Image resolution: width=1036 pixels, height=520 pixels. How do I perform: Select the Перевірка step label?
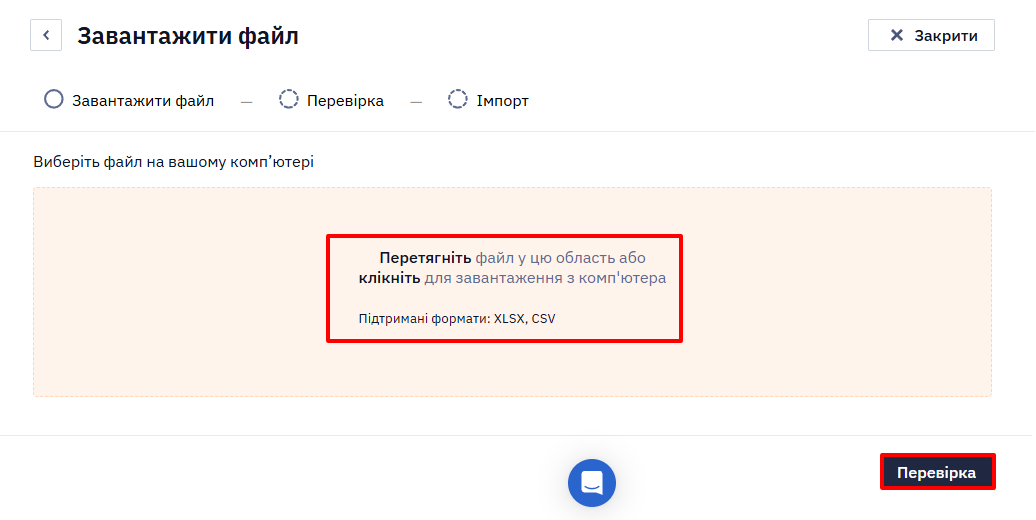click(x=345, y=101)
